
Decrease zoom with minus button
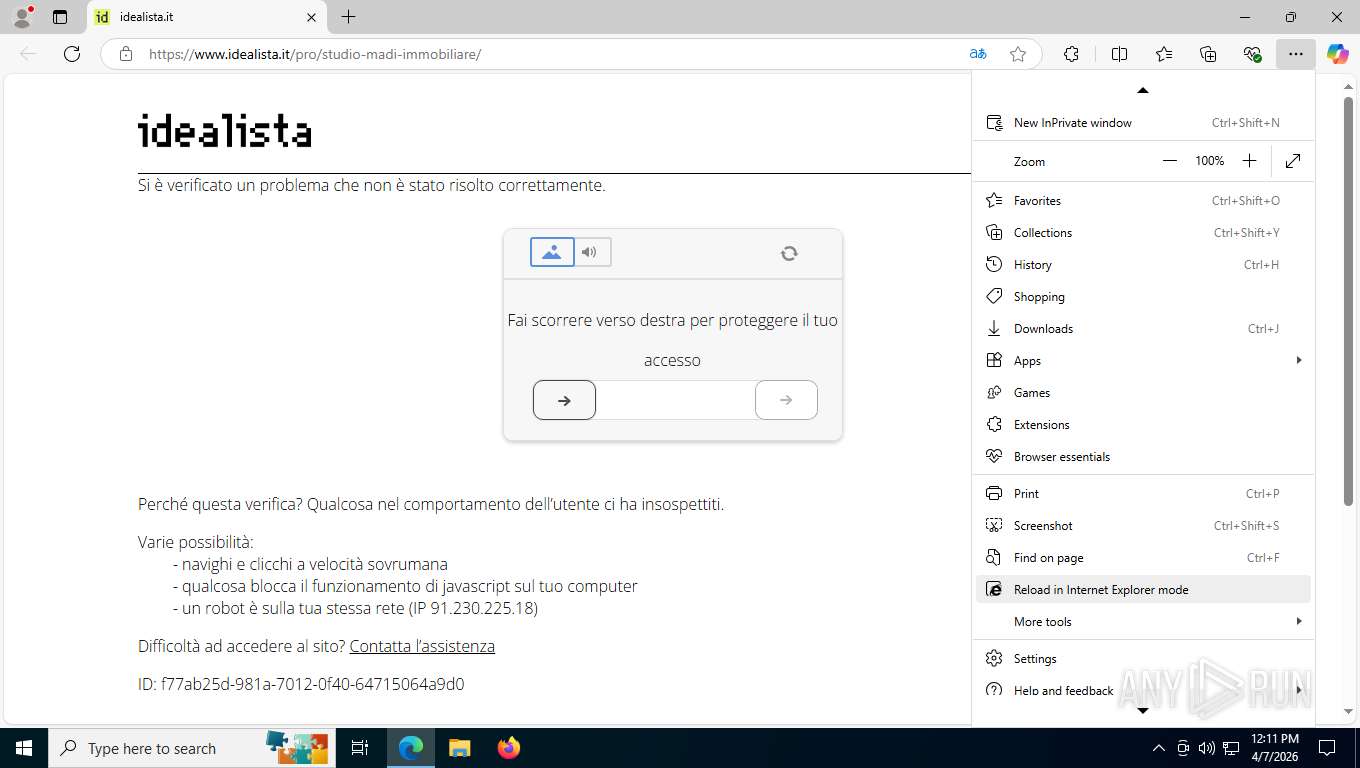click(1169, 161)
